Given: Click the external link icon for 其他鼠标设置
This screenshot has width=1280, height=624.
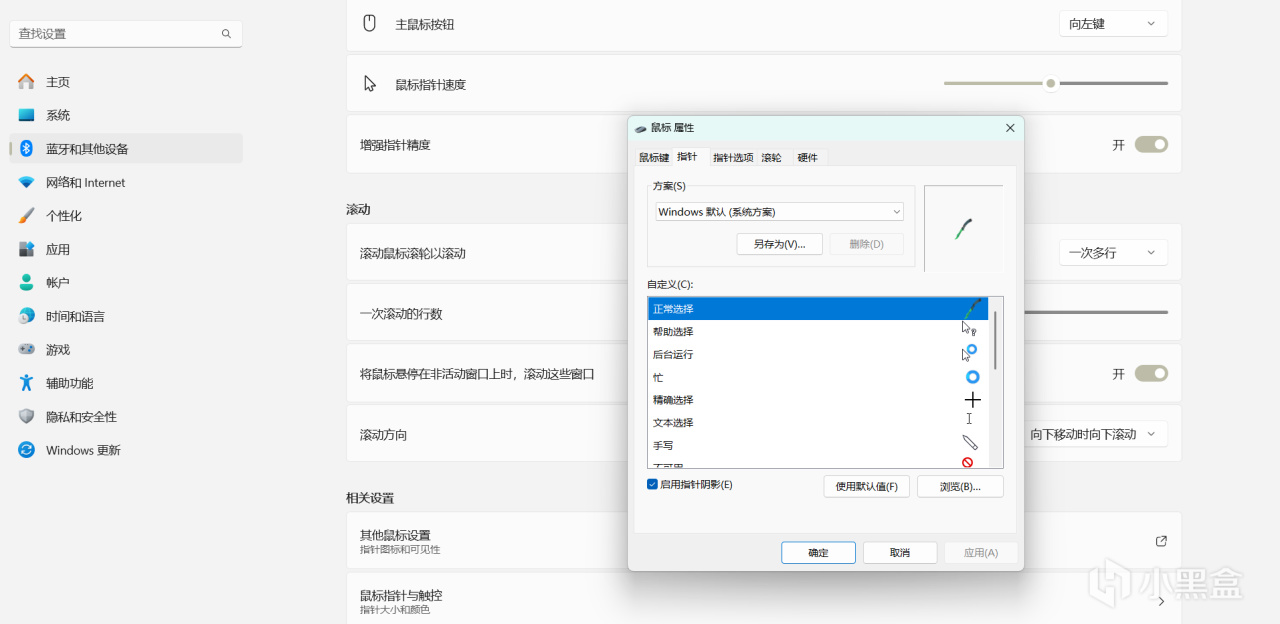Looking at the screenshot, I should tap(1161, 541).
